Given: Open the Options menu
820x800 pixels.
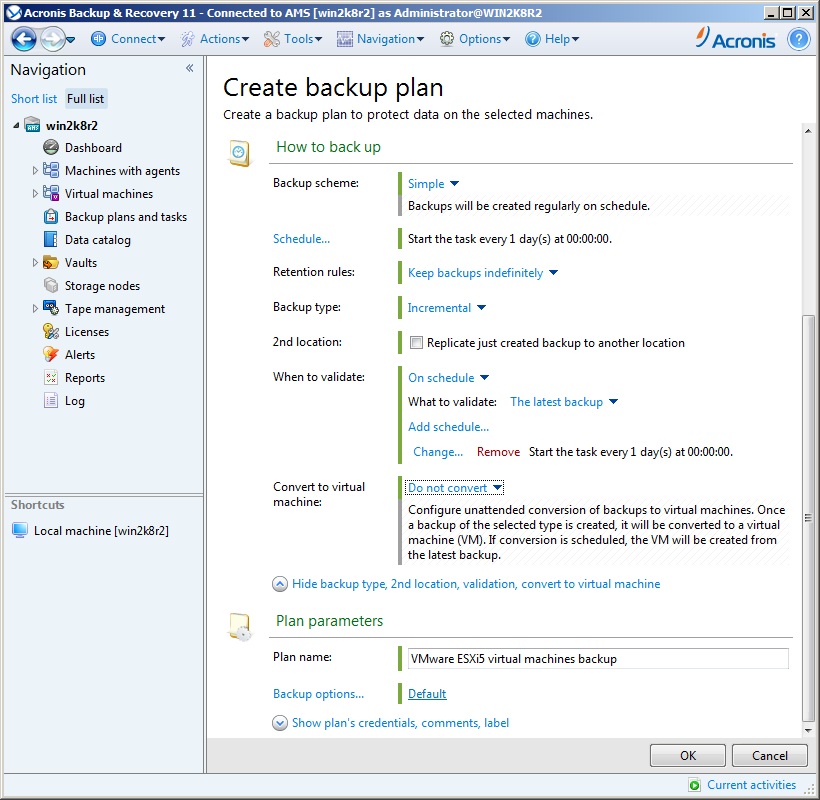Looking at the screenshot, I should tap(475, 39).
